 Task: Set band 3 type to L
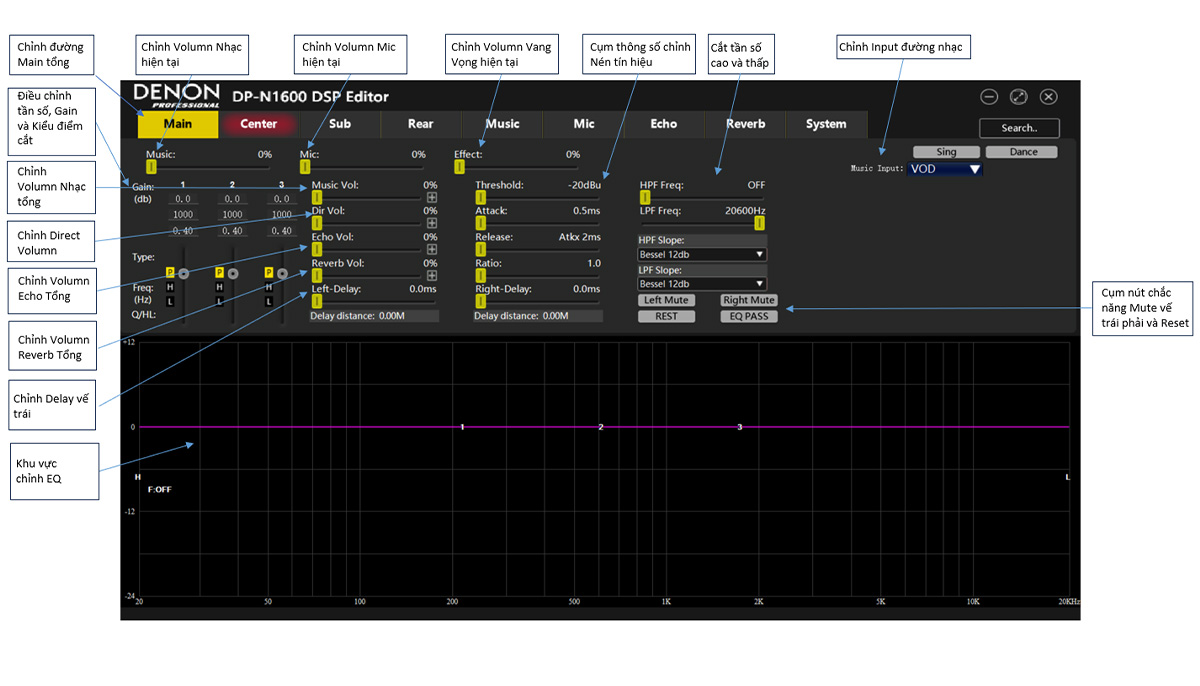[269, 302]
